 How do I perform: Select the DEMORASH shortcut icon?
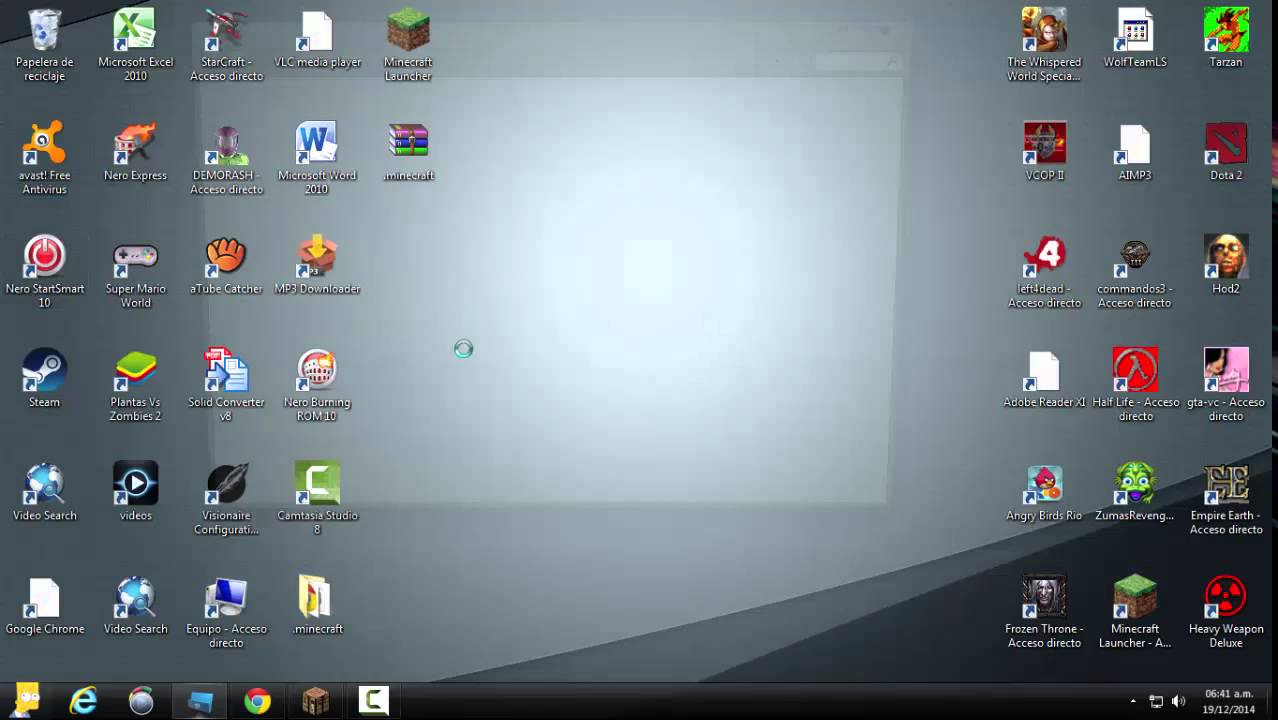226,143
